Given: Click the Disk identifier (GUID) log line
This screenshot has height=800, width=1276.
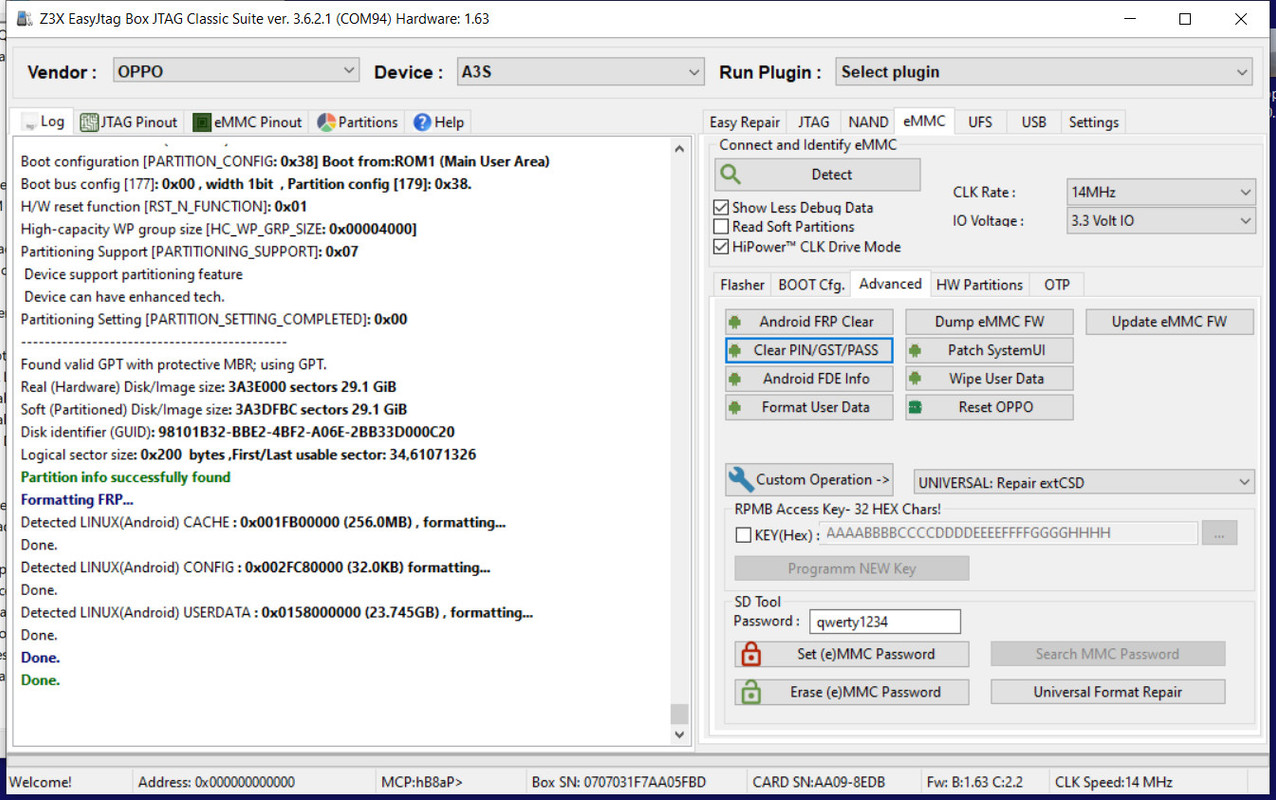Looking at the screenshot, I should (x=238, y=432).
